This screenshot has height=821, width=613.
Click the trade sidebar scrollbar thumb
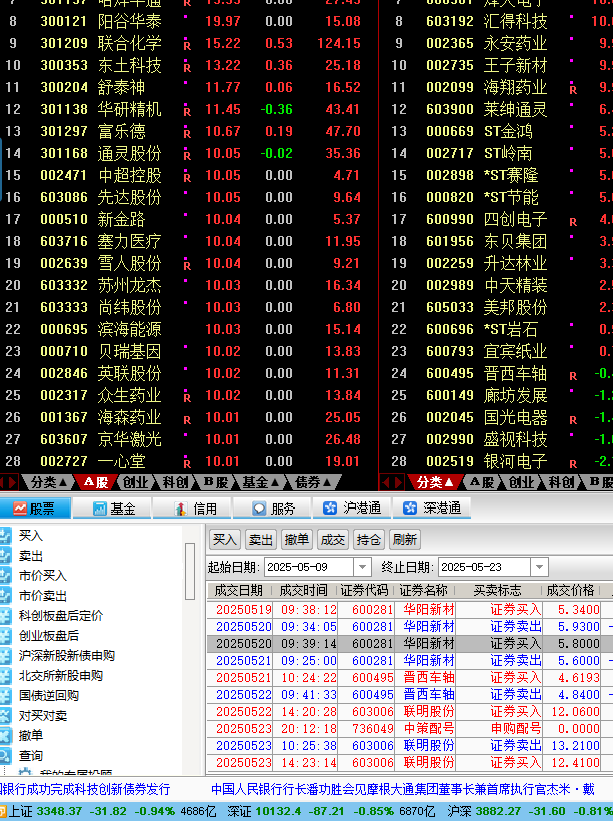pos(190,571)
